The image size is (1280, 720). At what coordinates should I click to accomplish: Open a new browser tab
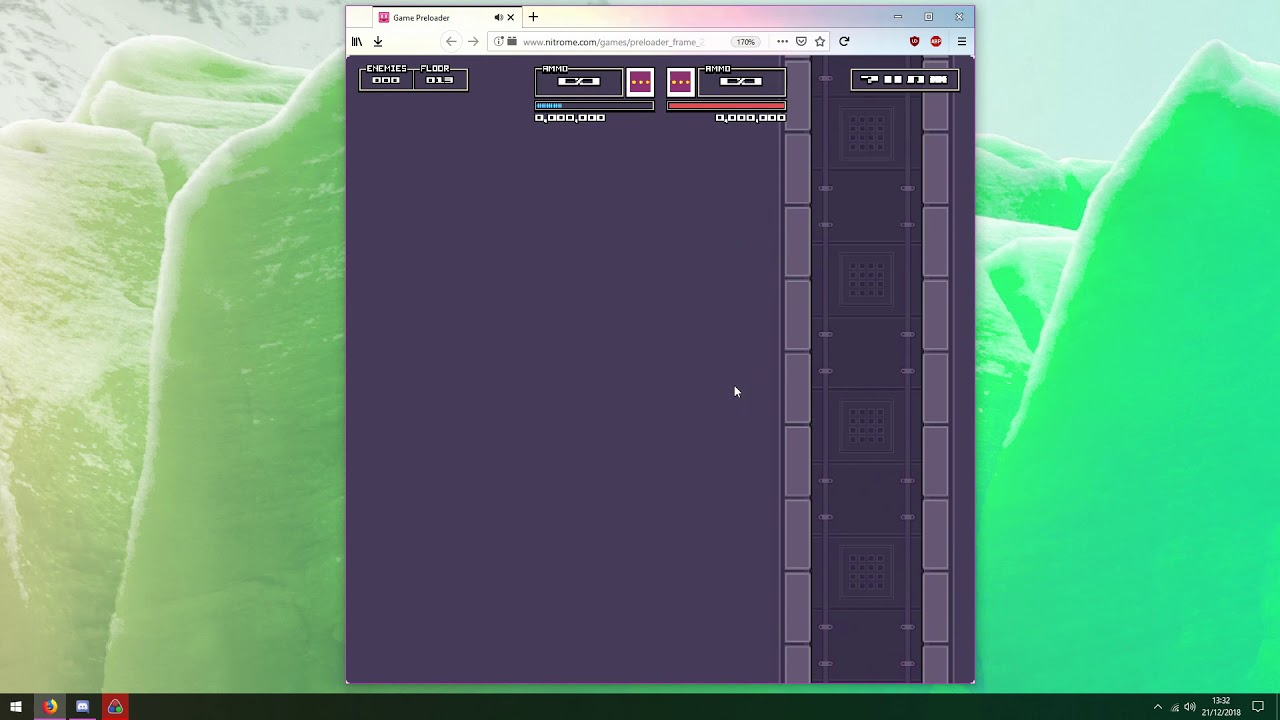pos(533,17)
